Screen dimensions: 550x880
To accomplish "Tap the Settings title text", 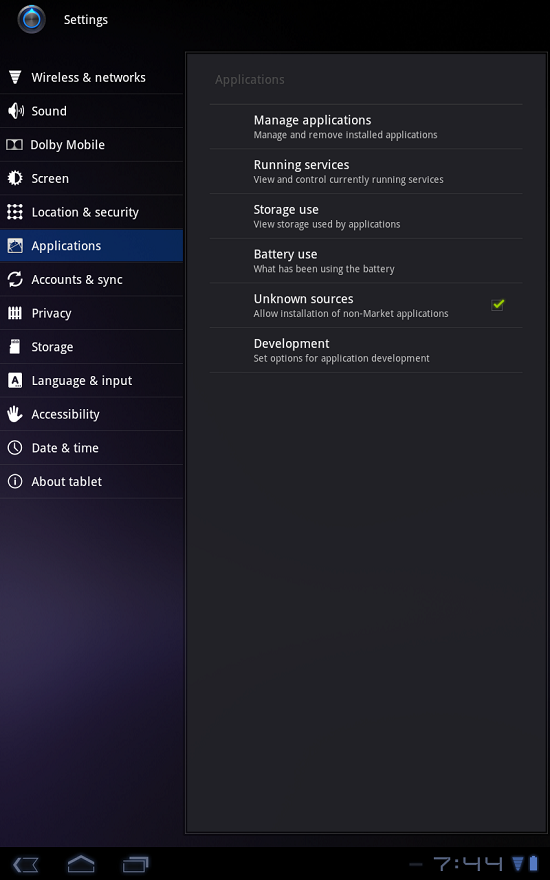I will coord(86,20).
